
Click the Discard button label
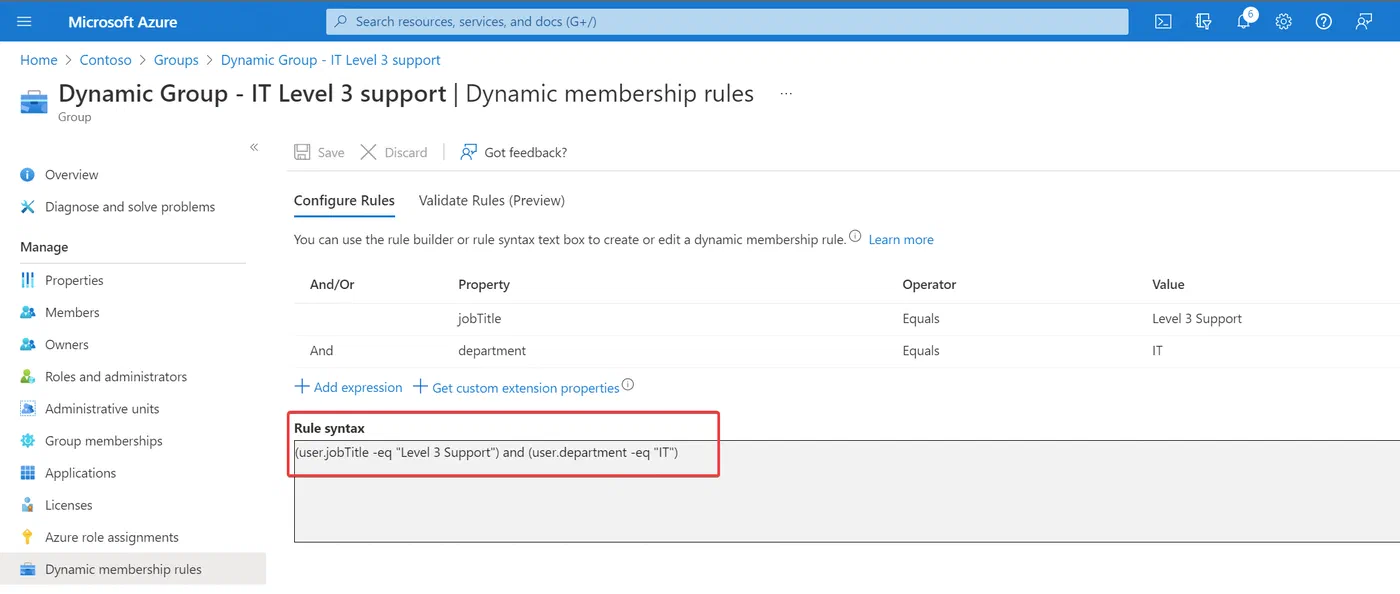[x=406, y=153]
